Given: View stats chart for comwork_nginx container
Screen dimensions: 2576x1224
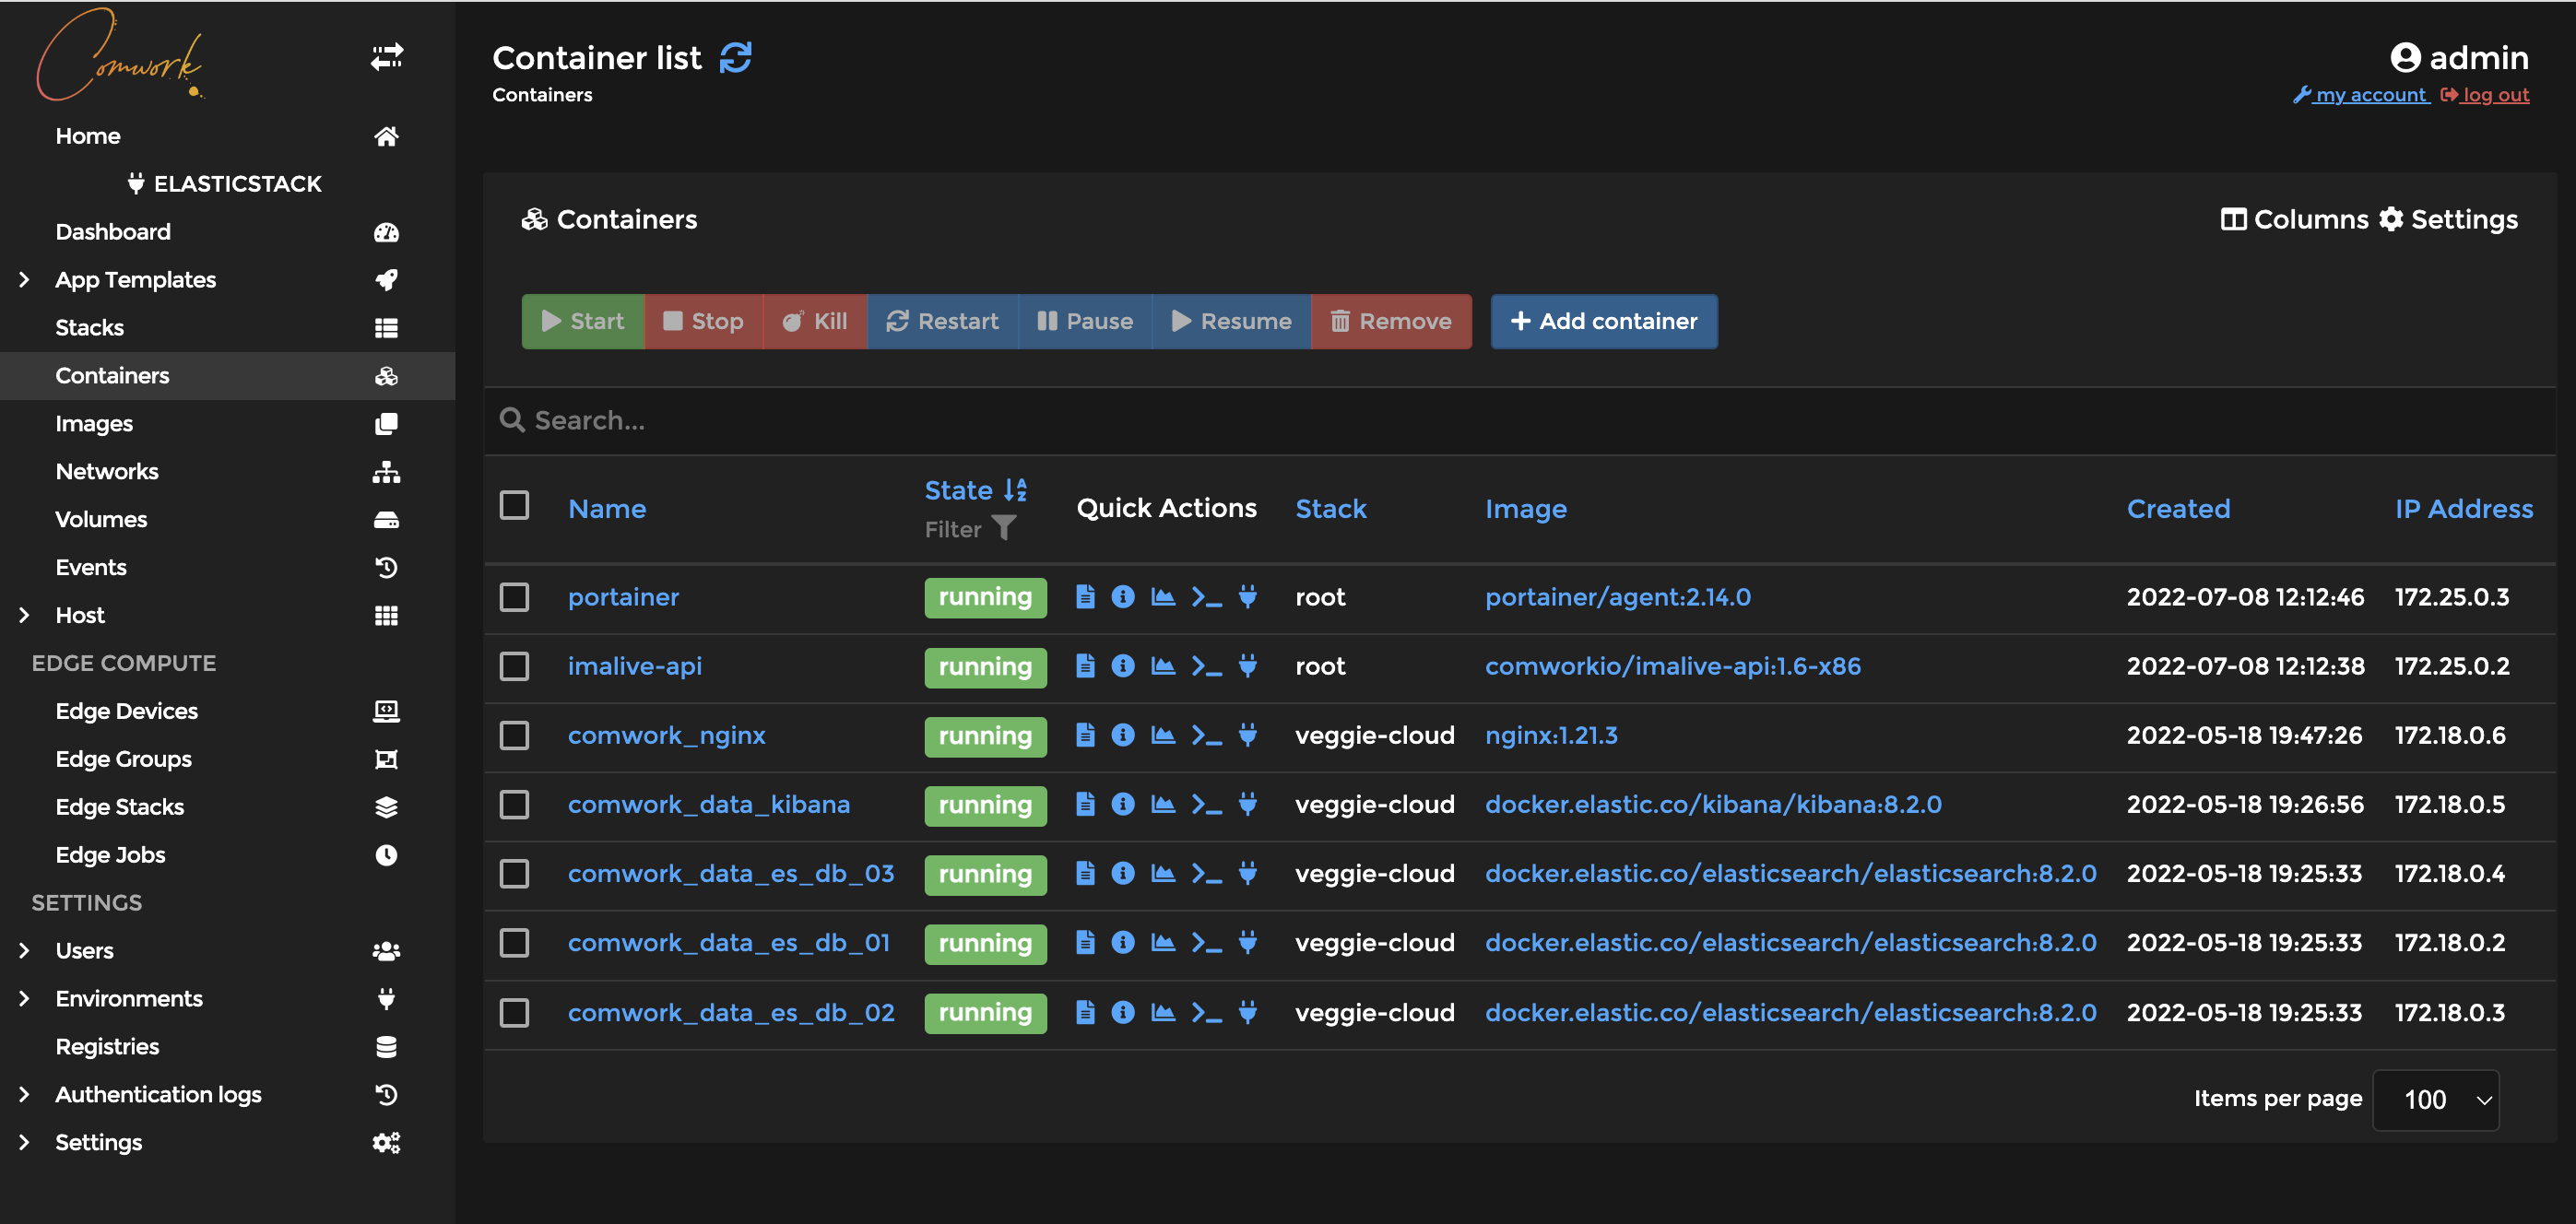Looking at the screenshot, I should coord(1163,735).
